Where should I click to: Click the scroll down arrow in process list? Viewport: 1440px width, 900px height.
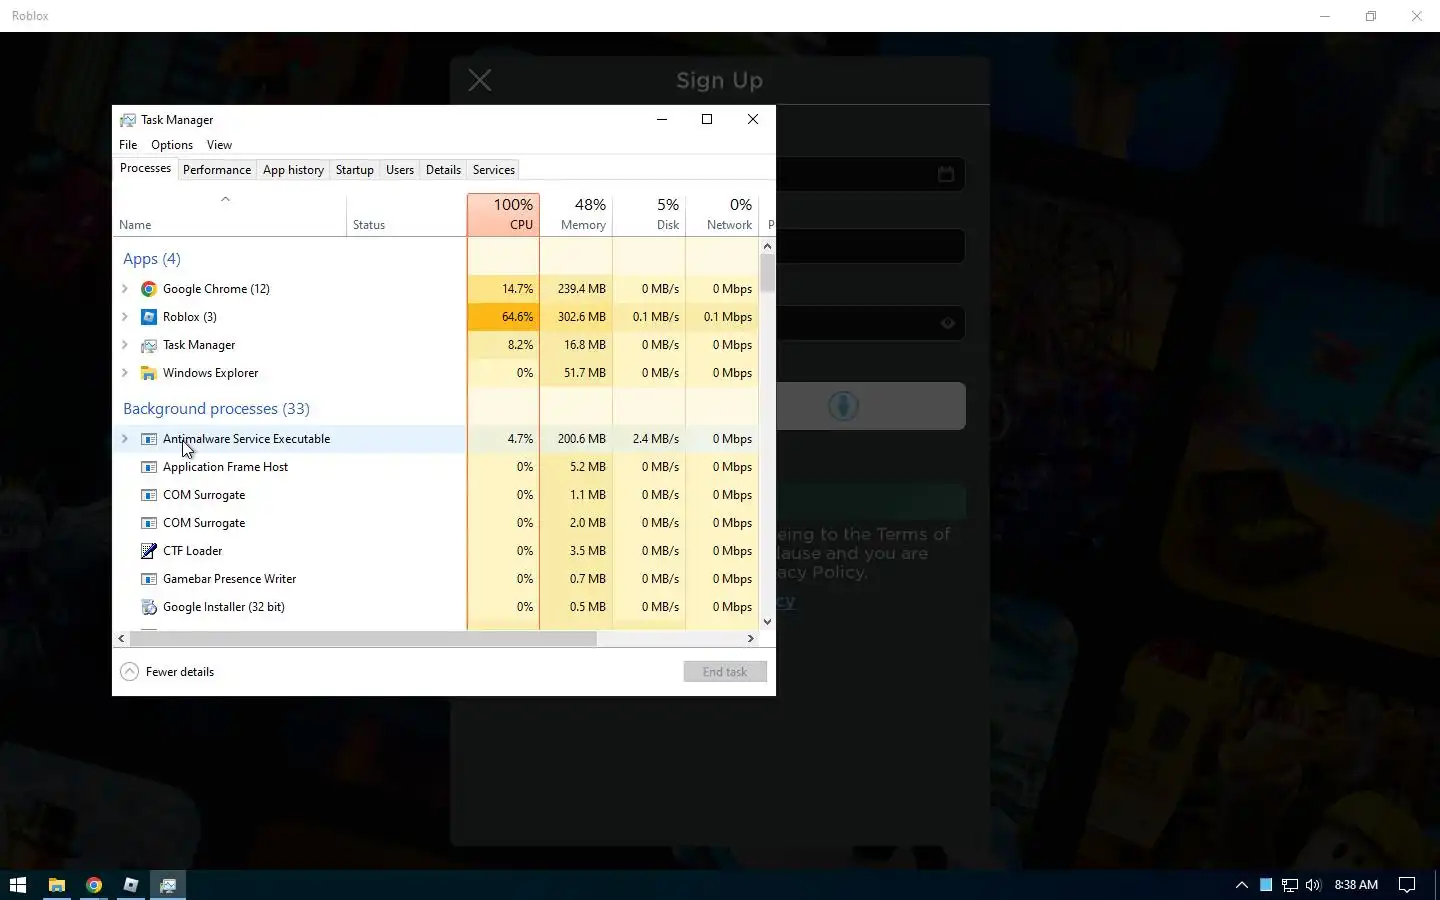[x=767, y=622]
